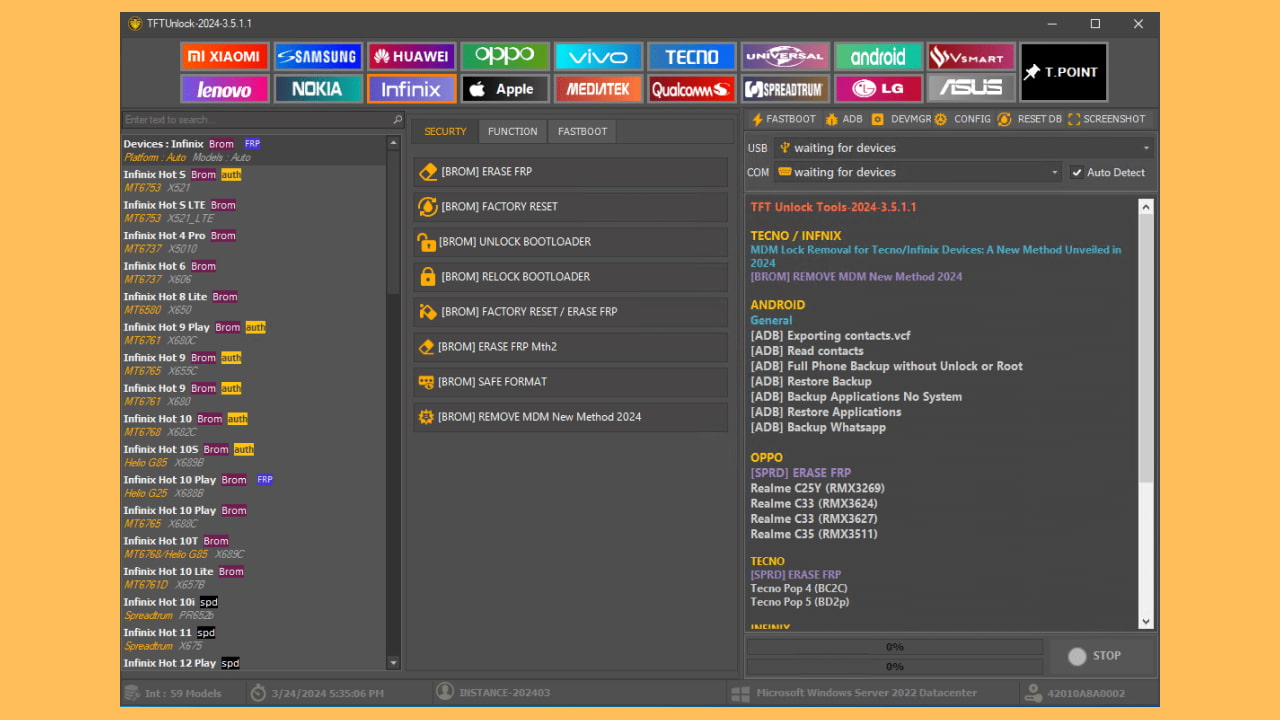Click the ADB toolbar item

point(843,119)
